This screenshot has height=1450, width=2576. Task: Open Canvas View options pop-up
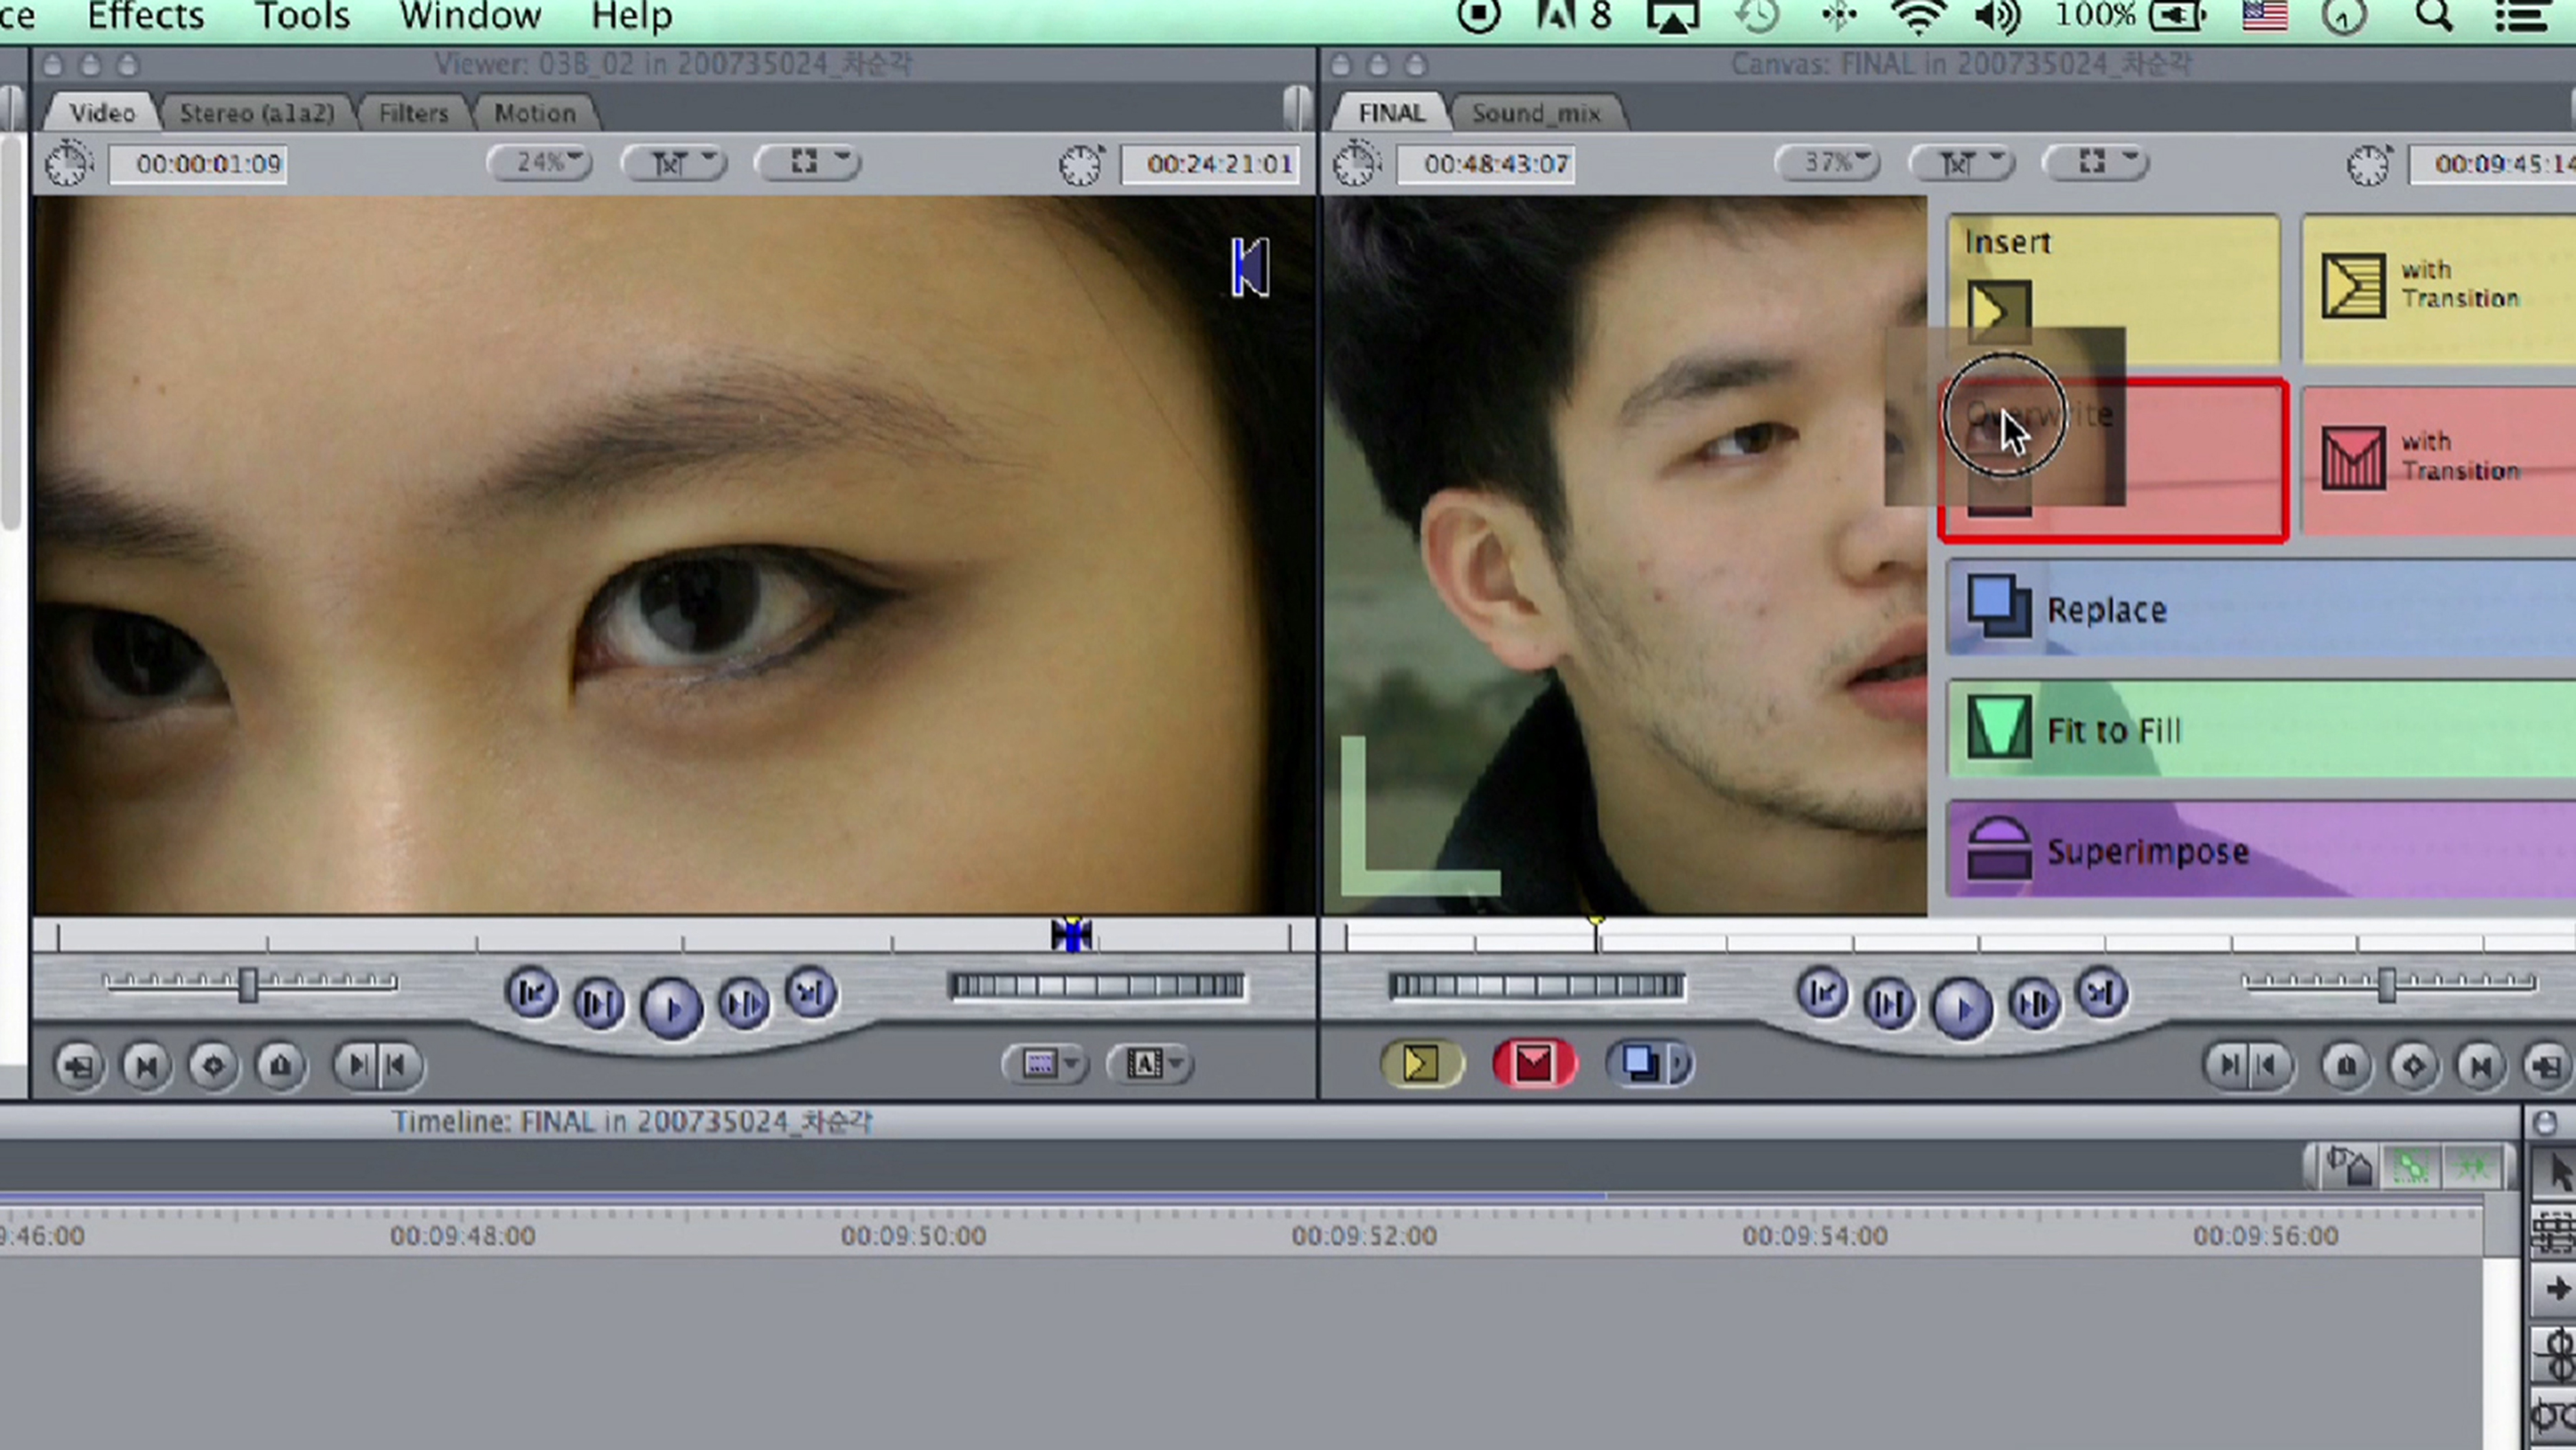coord(2096,162)
